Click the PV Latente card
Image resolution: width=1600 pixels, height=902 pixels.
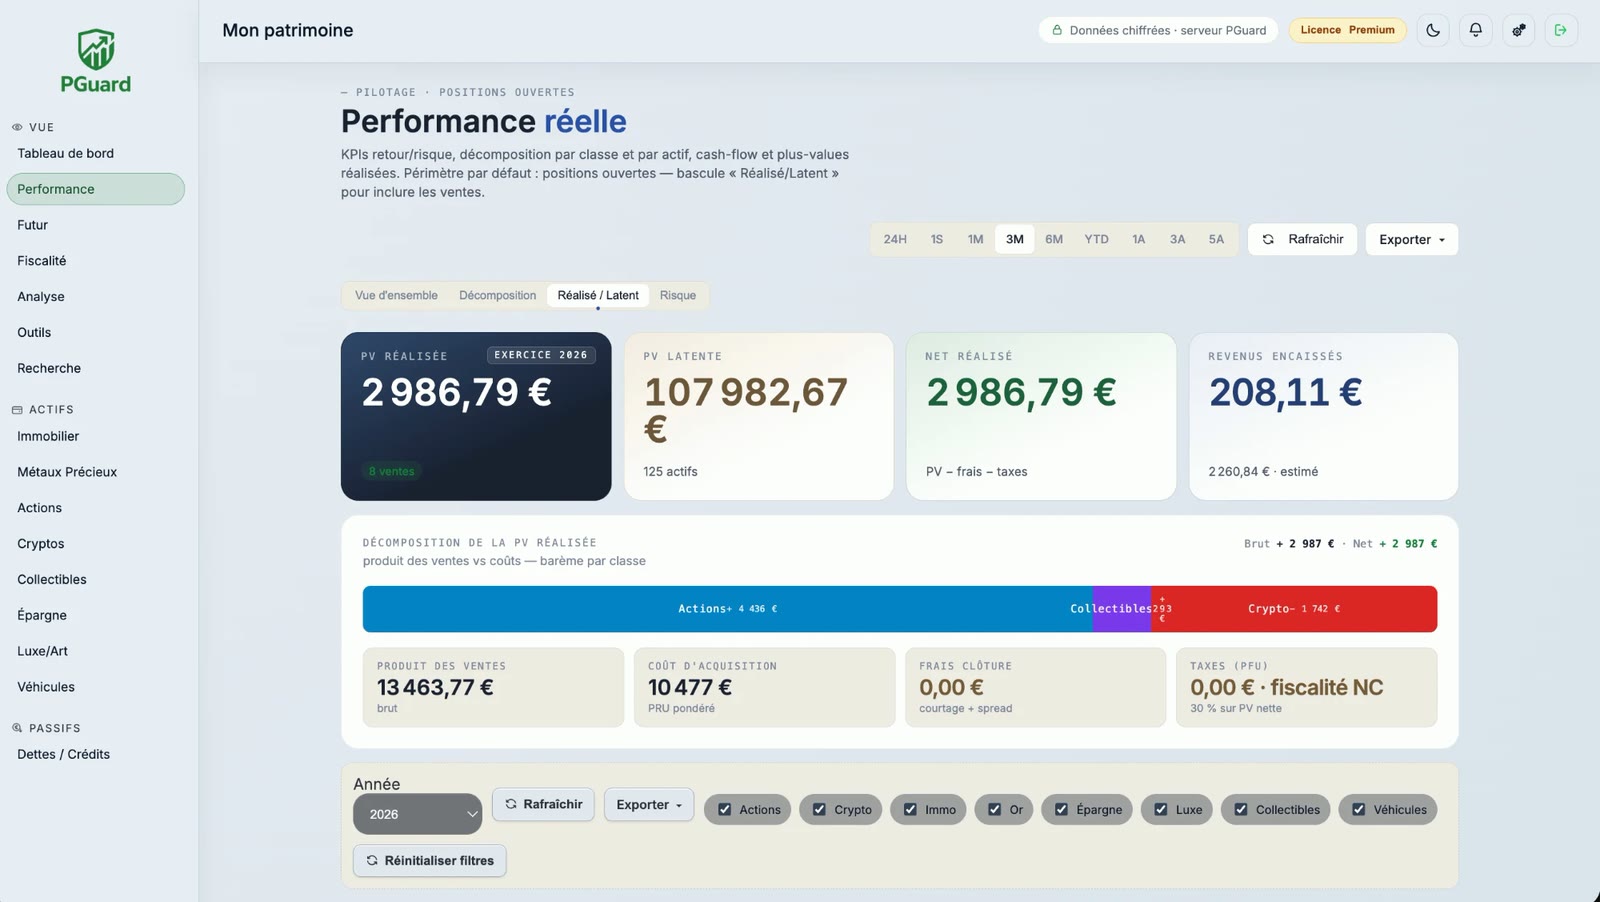pos(759,416)
